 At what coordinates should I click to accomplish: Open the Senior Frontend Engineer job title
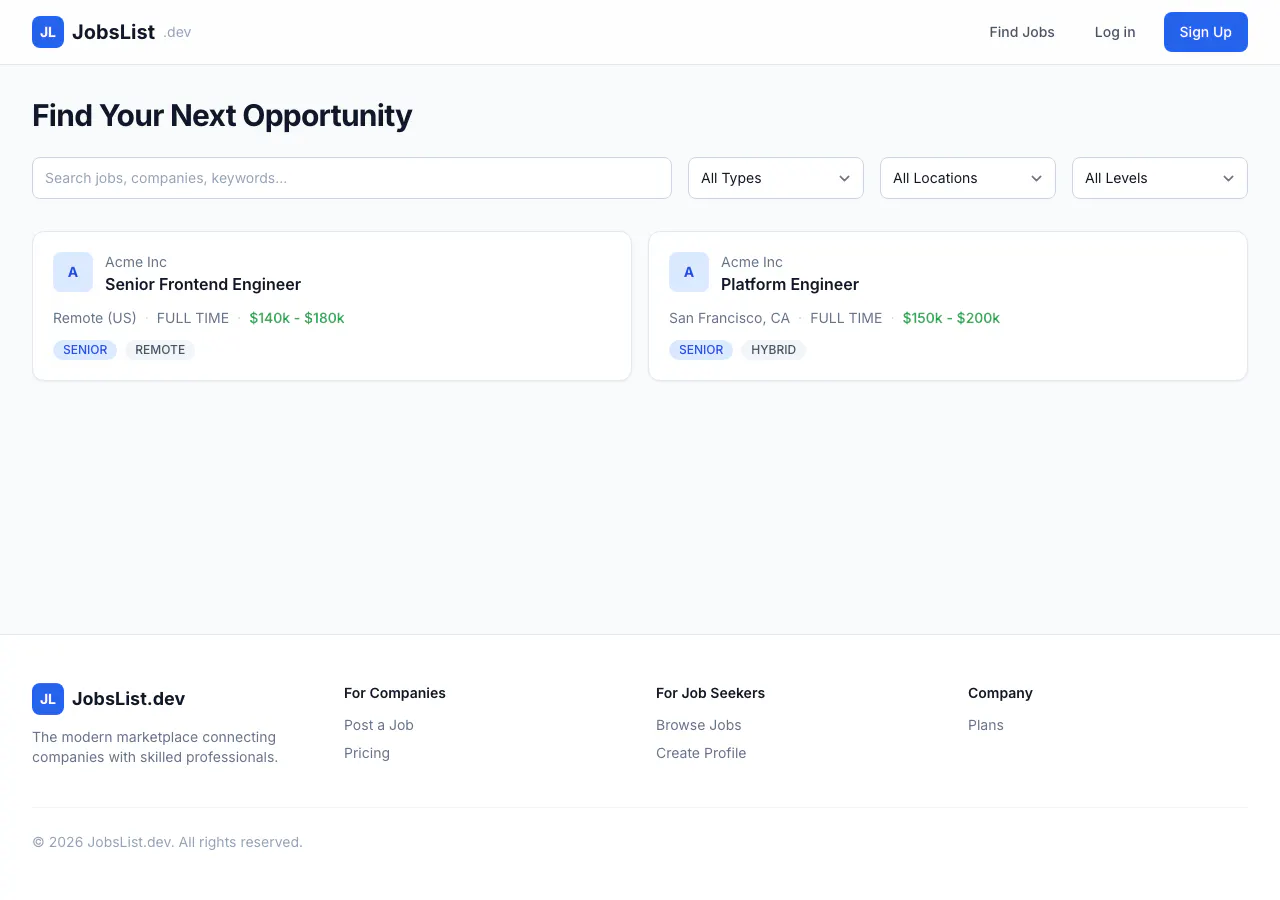[203, 284]
